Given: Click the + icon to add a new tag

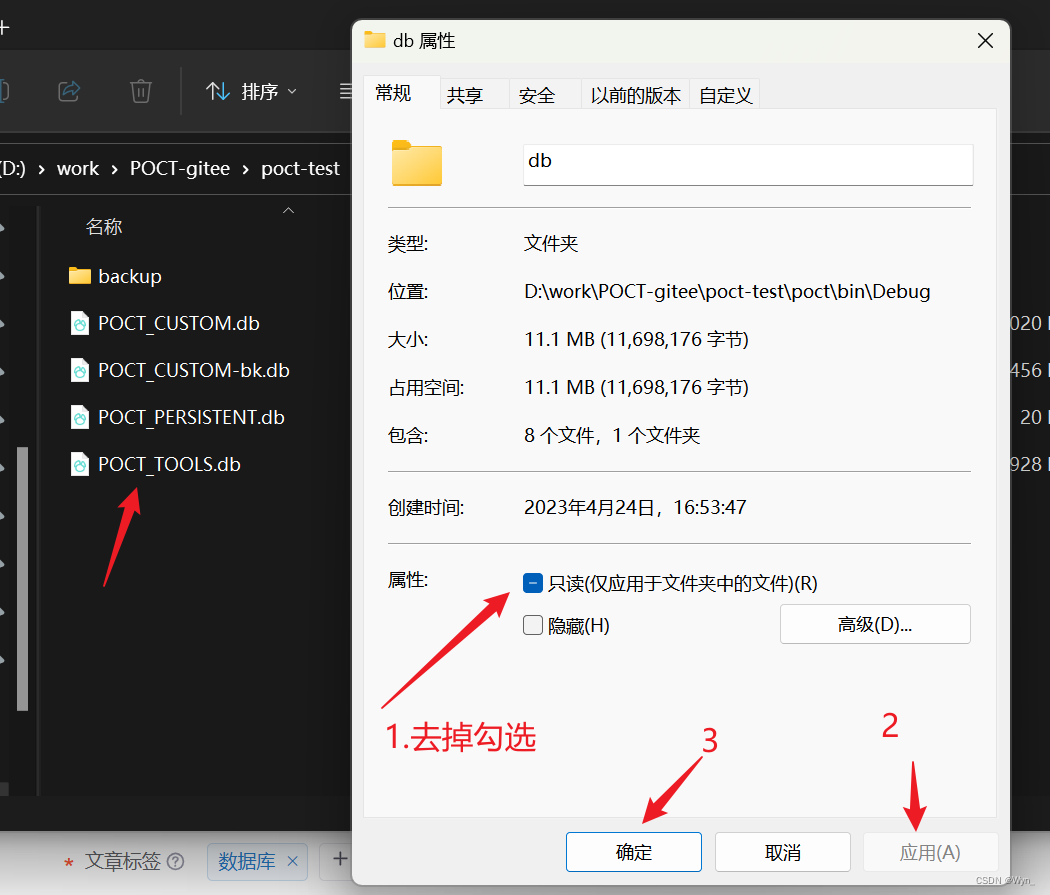Looking at the screenshot, I should click(339, 860).
